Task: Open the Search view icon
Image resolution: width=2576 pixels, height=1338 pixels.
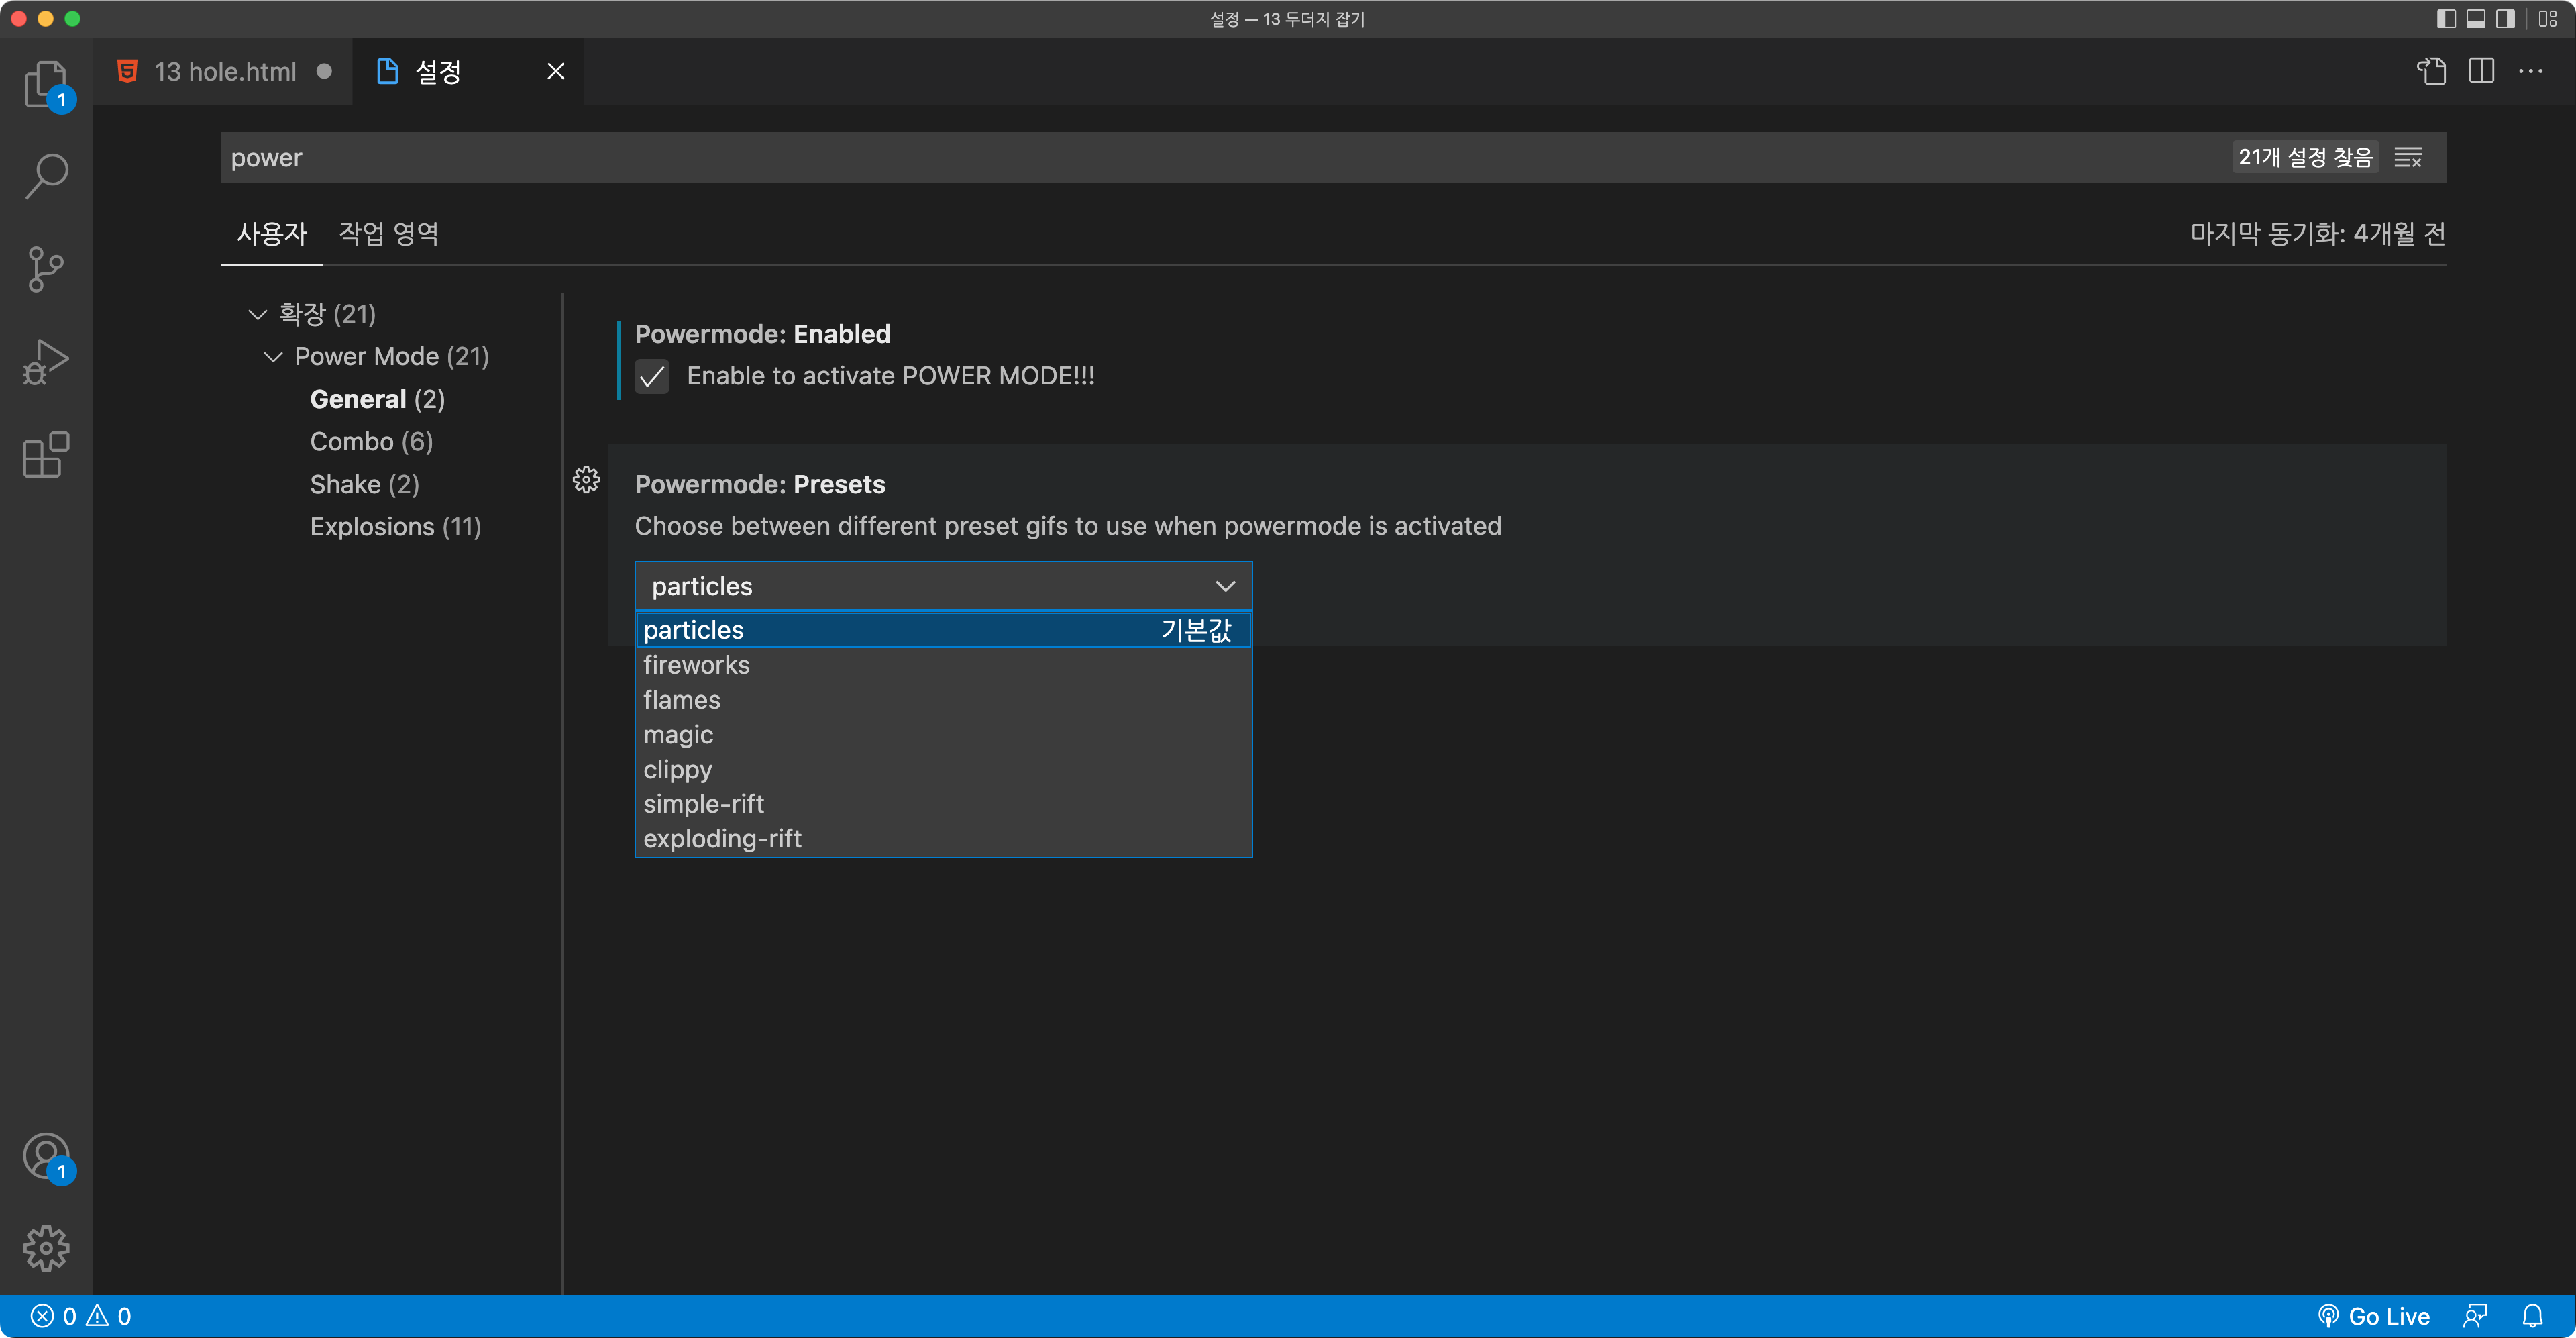Action: click(x=46, y=175)
